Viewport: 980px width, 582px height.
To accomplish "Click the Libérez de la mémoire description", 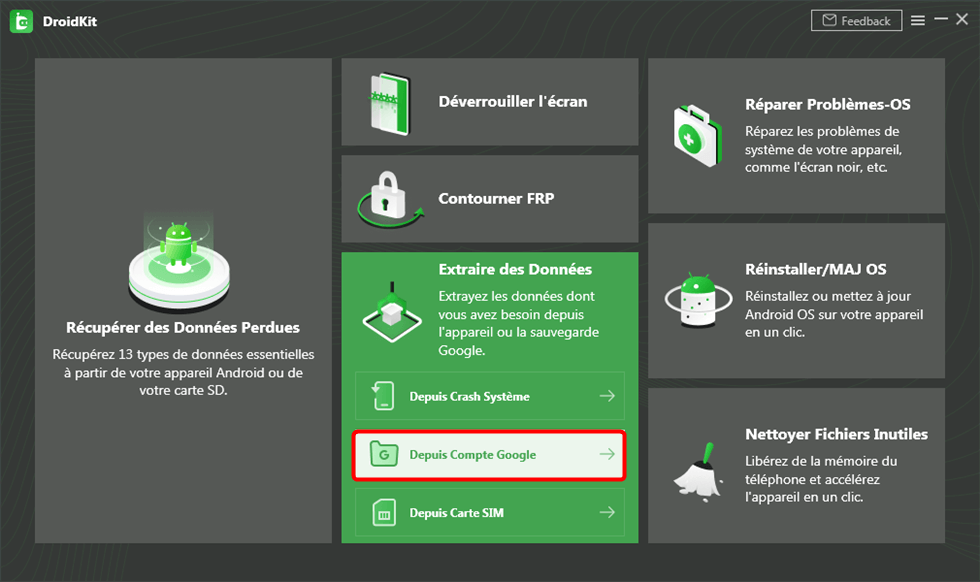I will pos(821,479).
